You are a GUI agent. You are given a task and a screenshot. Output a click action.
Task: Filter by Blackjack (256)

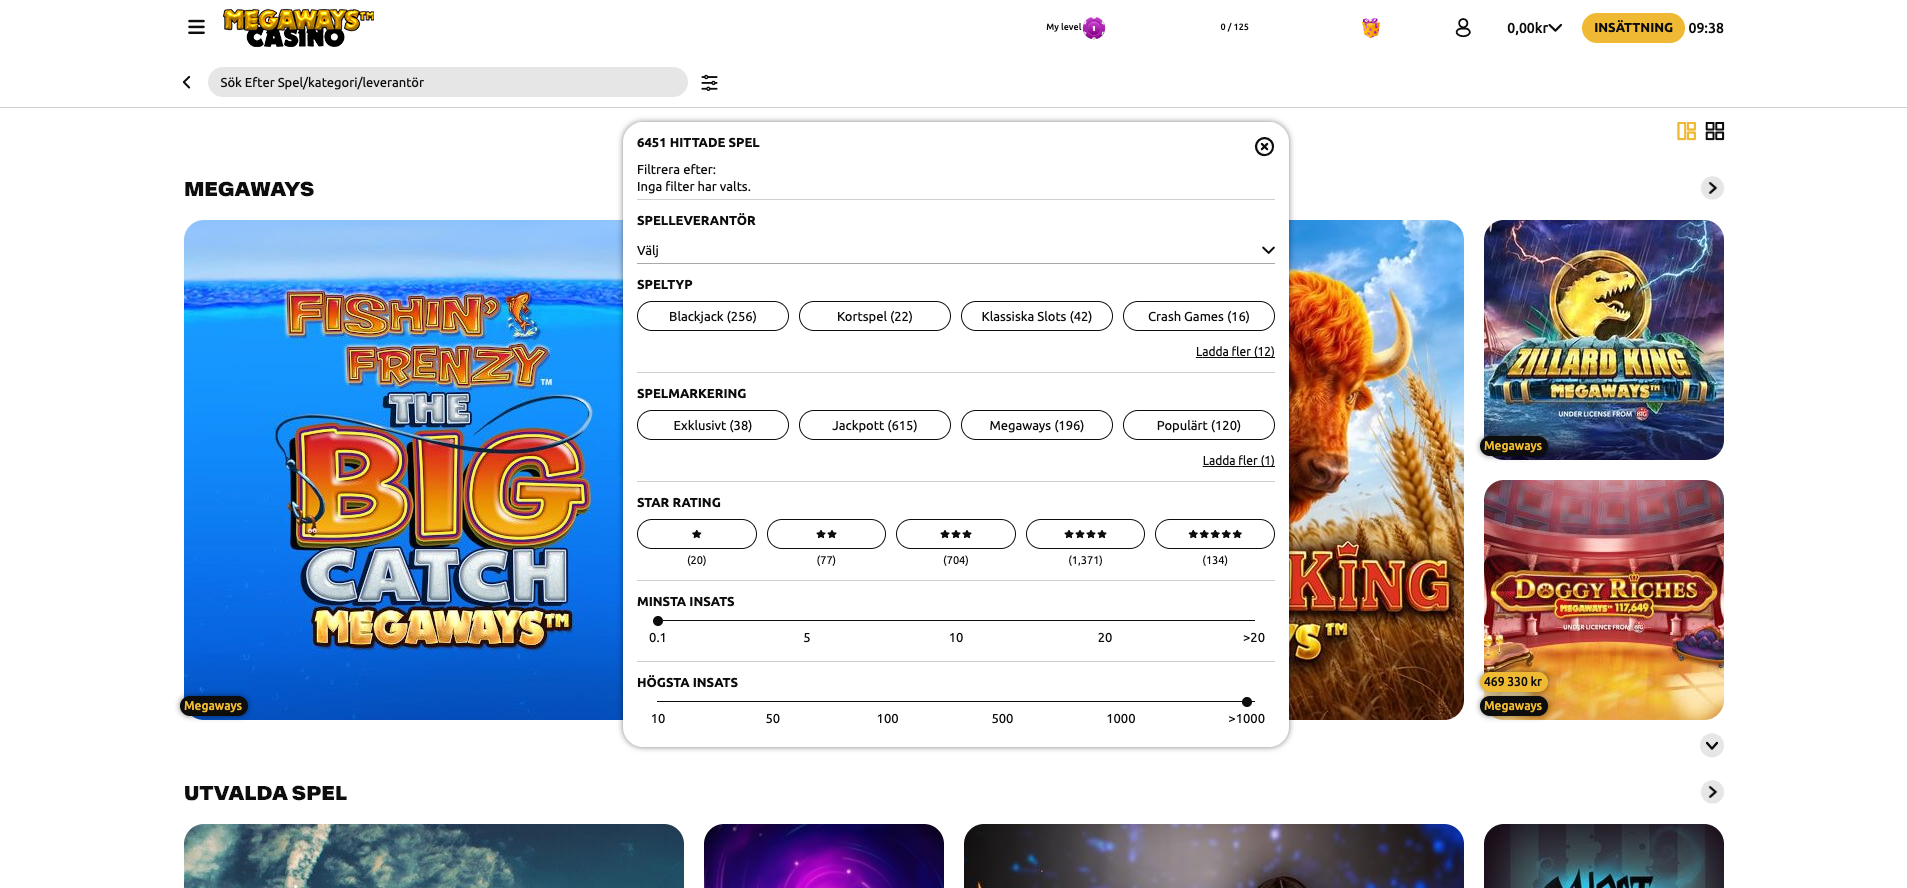click(712, 316)
